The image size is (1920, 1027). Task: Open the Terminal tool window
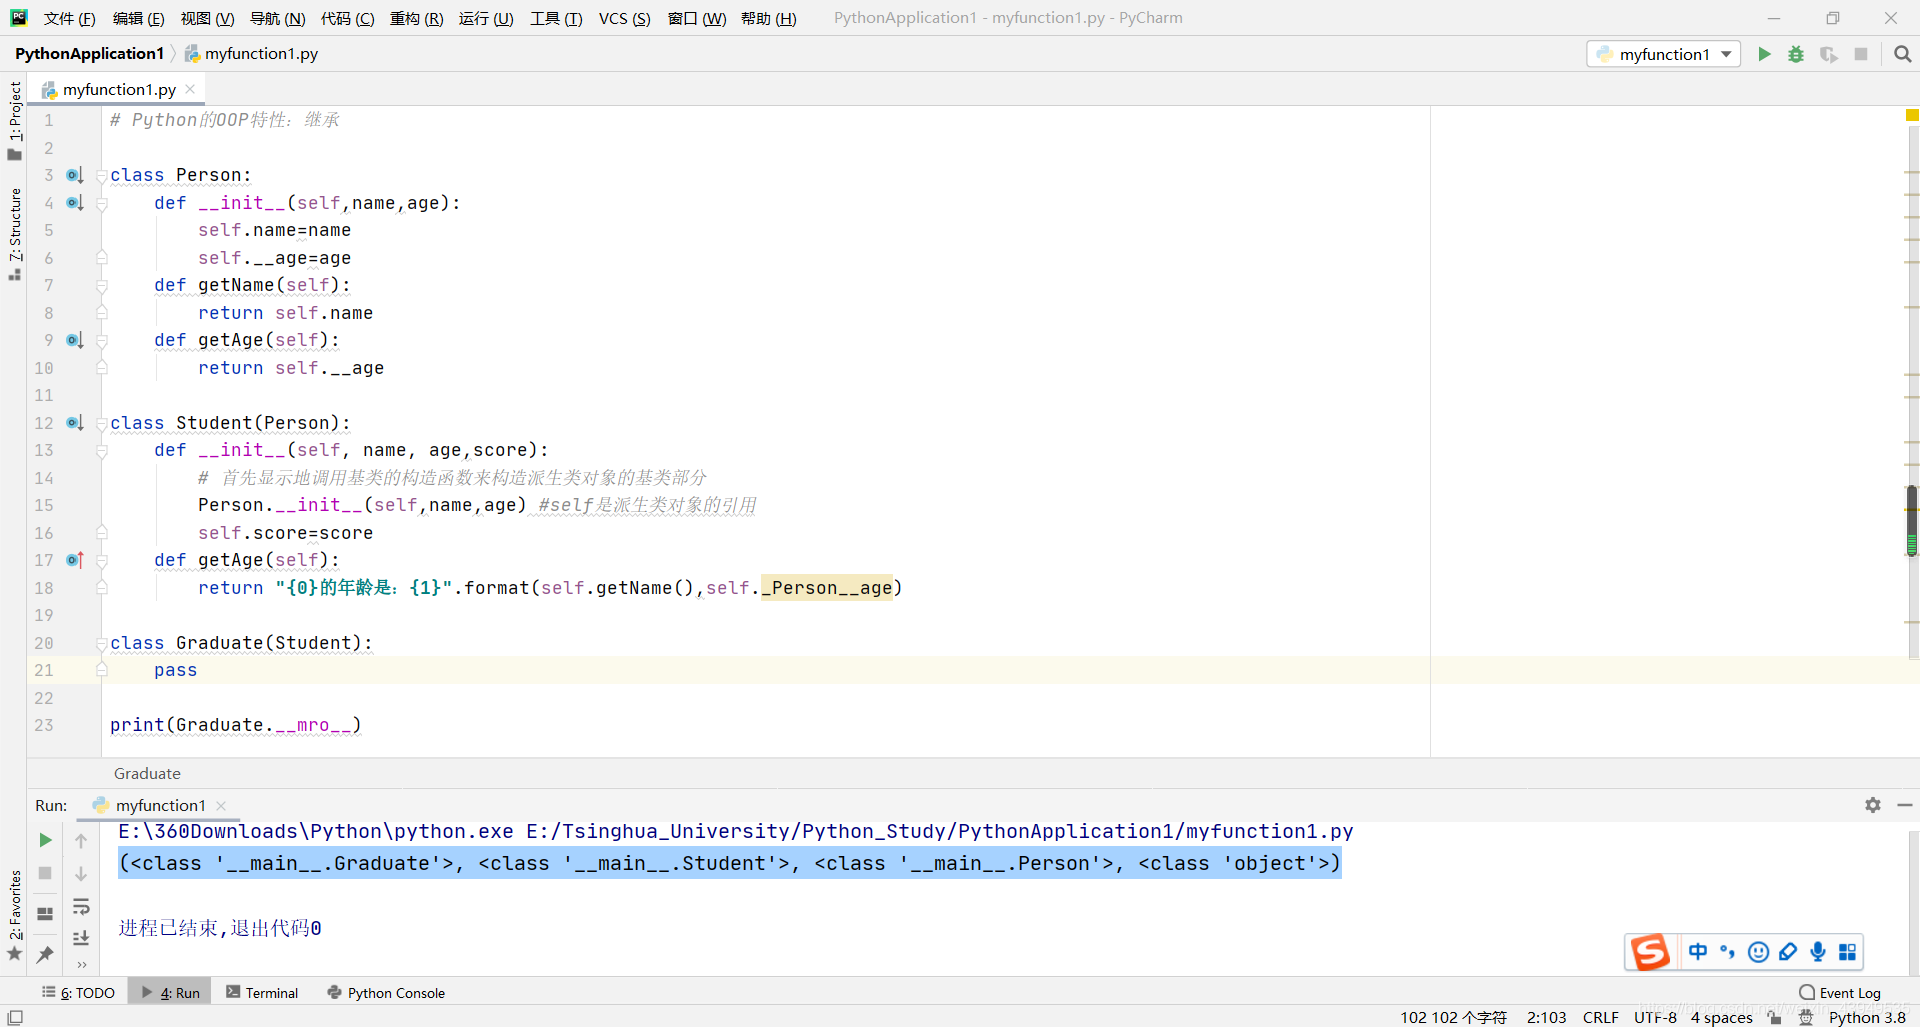(262, 992)
